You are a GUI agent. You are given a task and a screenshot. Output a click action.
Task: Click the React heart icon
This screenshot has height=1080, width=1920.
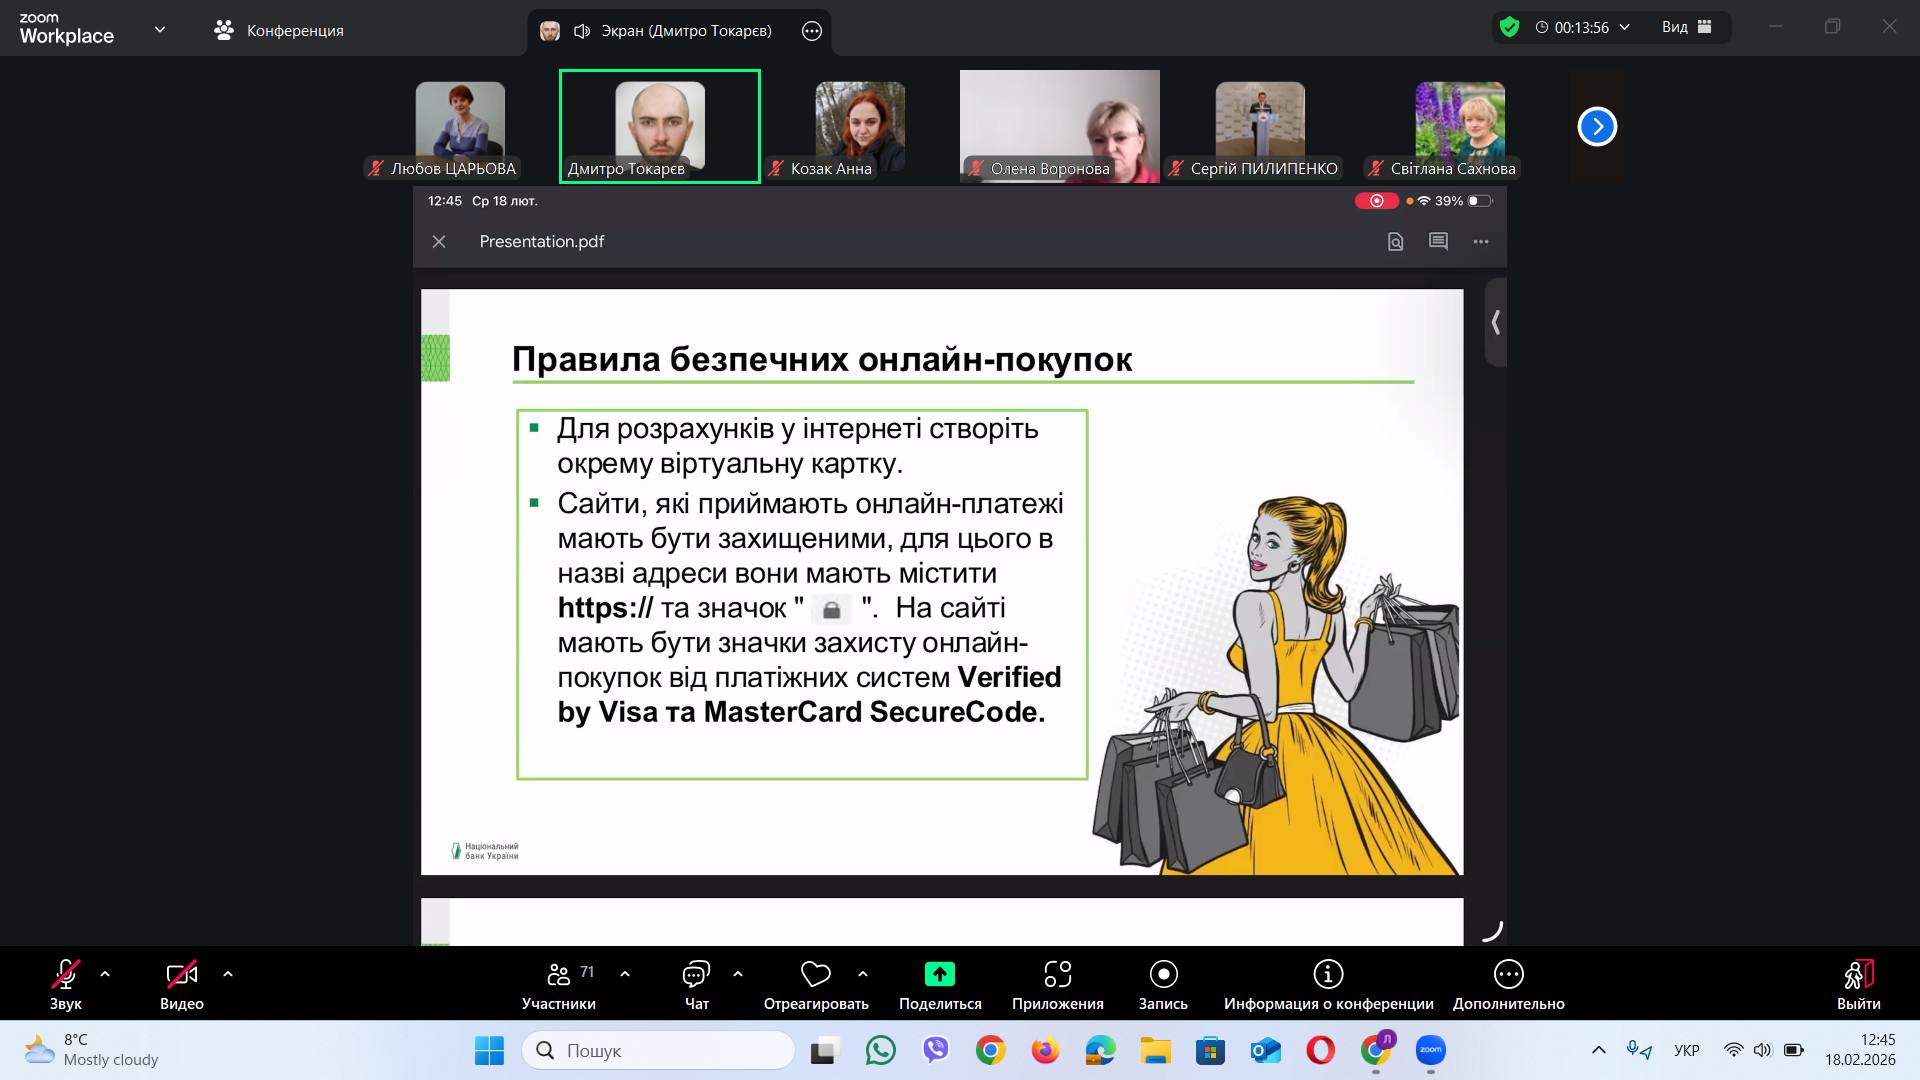tap(816, 975)
